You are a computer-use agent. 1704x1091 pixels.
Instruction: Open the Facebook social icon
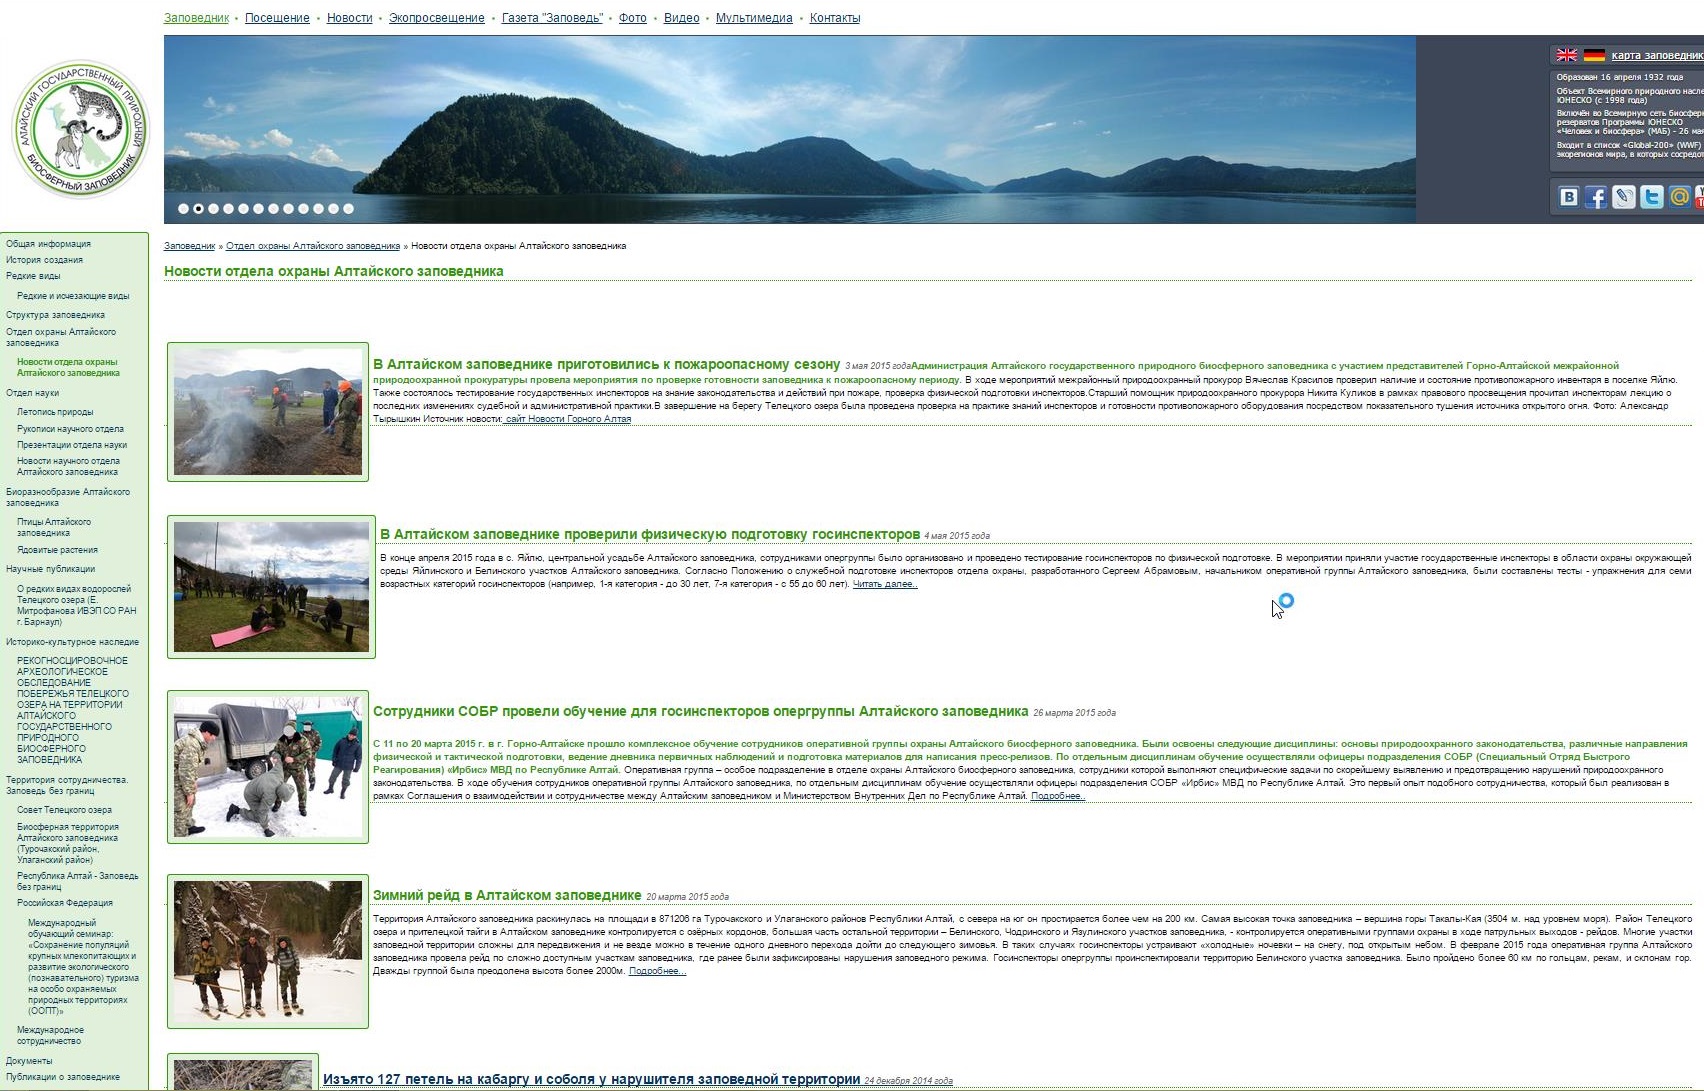pyautogui.click(x=1596, y=197)
